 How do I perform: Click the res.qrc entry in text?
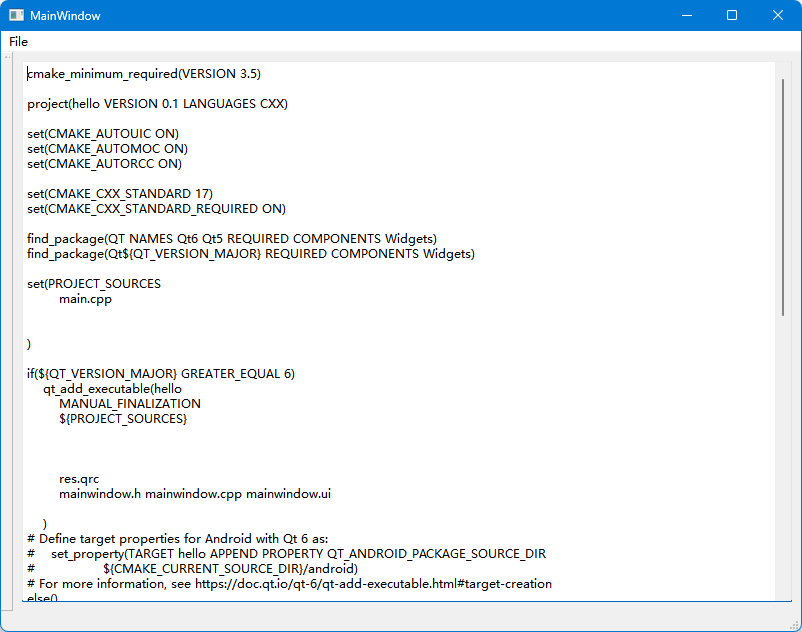(x=79, y=479)
